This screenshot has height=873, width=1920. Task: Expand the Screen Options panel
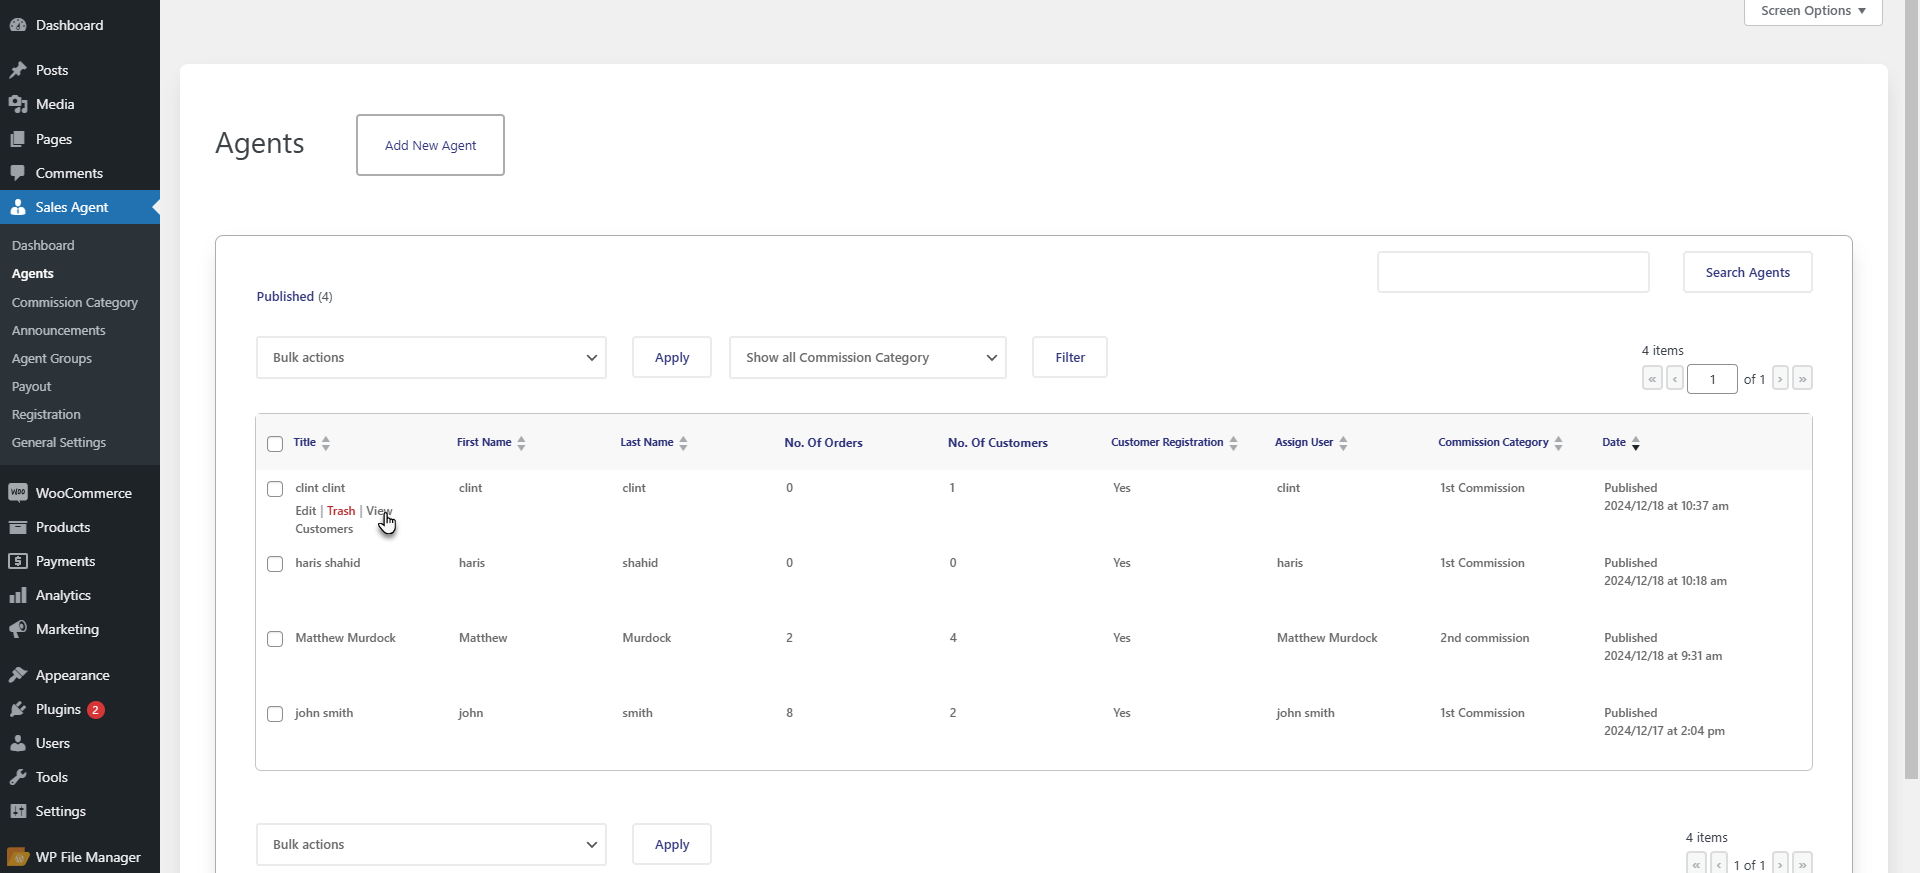pyautogui.click(x=1813, y=11)
